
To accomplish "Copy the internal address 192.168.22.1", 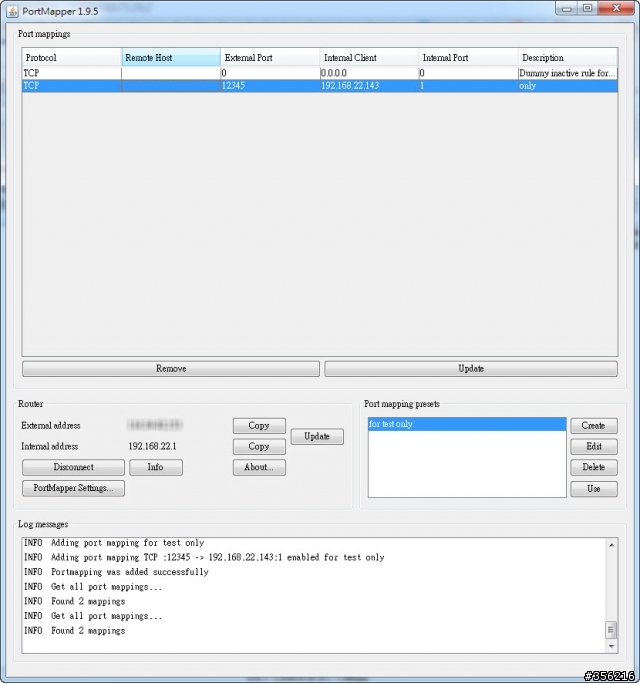I will pyautogui.click(x=259, y=447).
